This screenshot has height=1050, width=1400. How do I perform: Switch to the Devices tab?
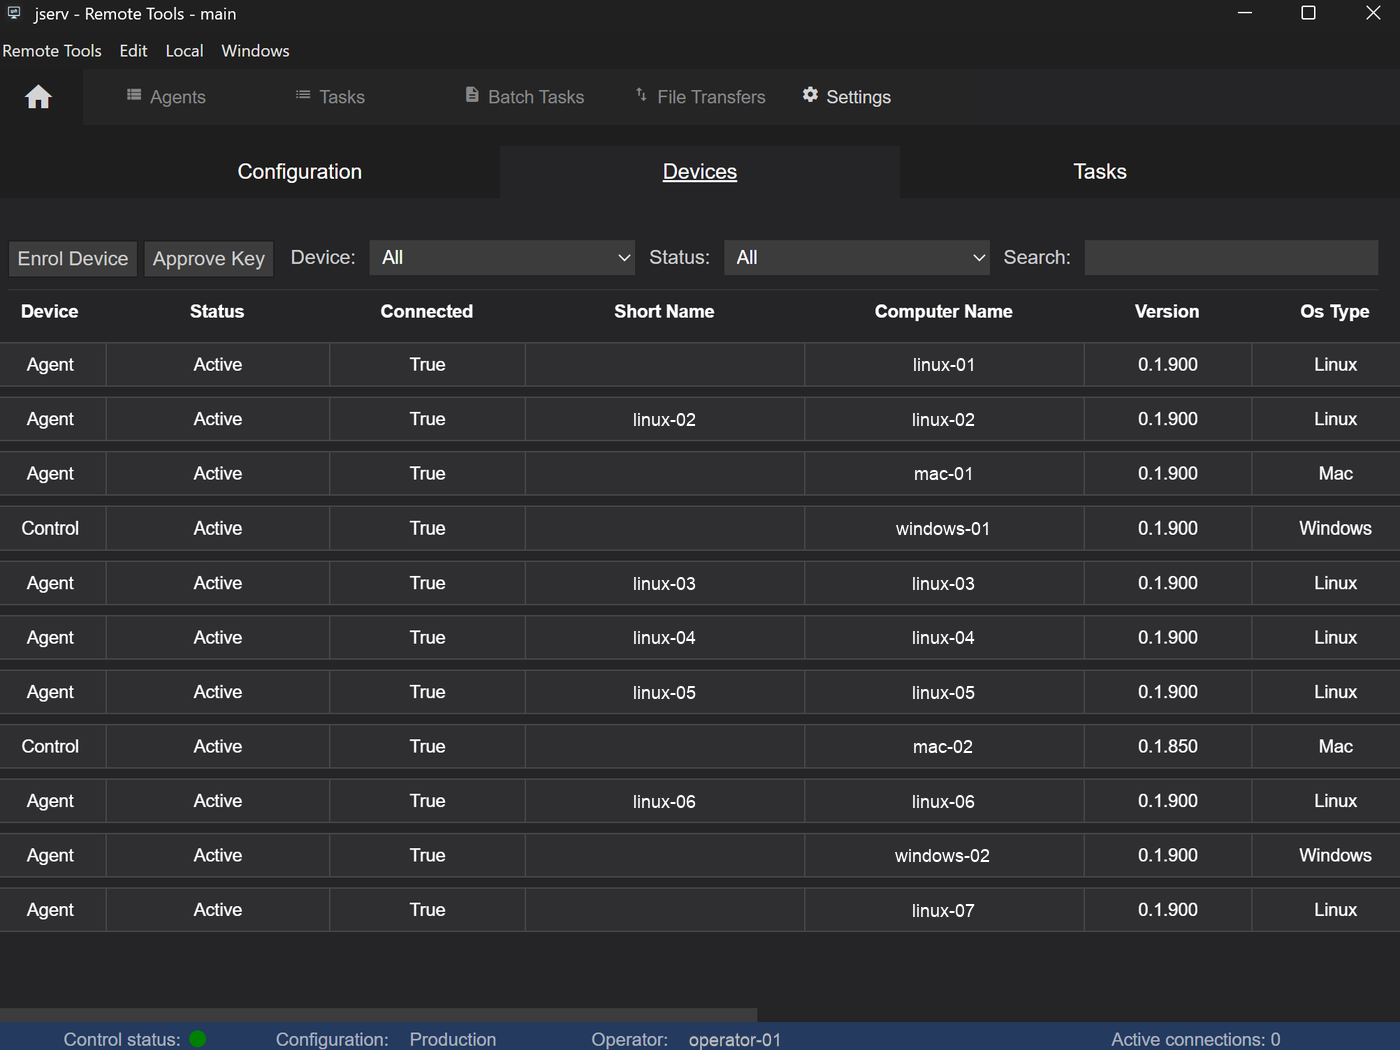700,172
